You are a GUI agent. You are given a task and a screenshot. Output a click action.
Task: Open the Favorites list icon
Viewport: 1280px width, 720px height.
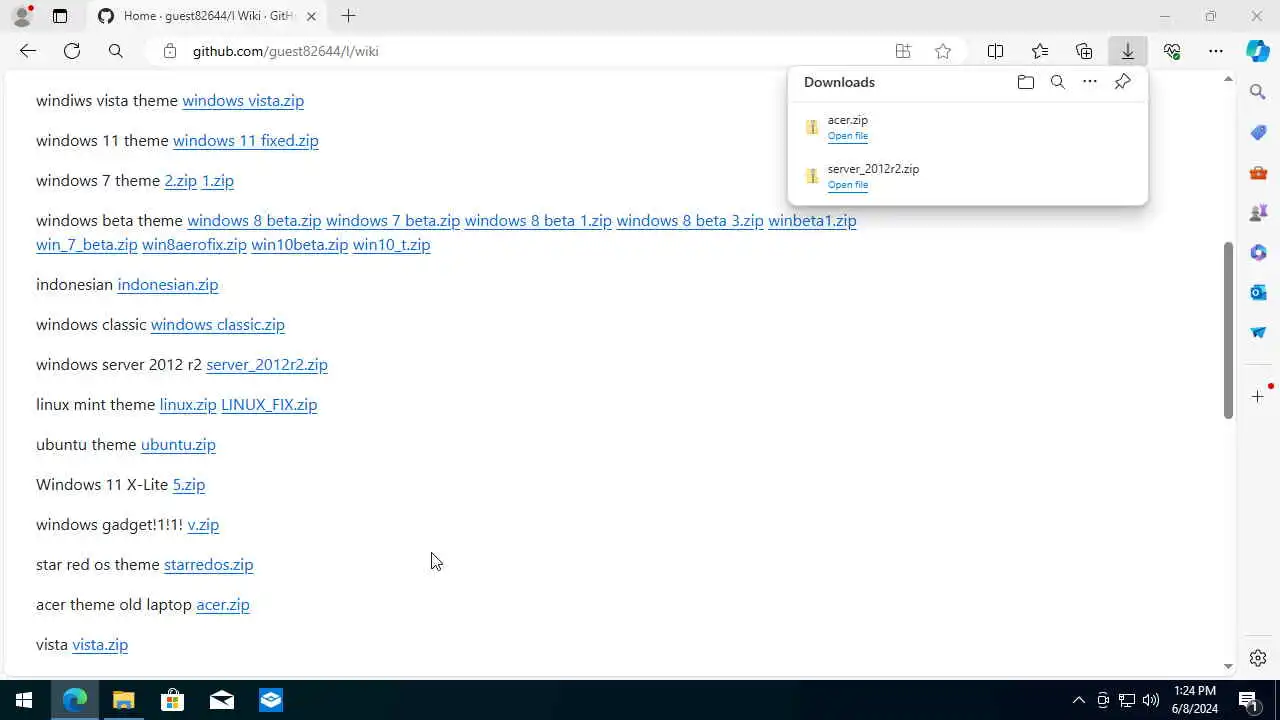[x=1040, y=51]
